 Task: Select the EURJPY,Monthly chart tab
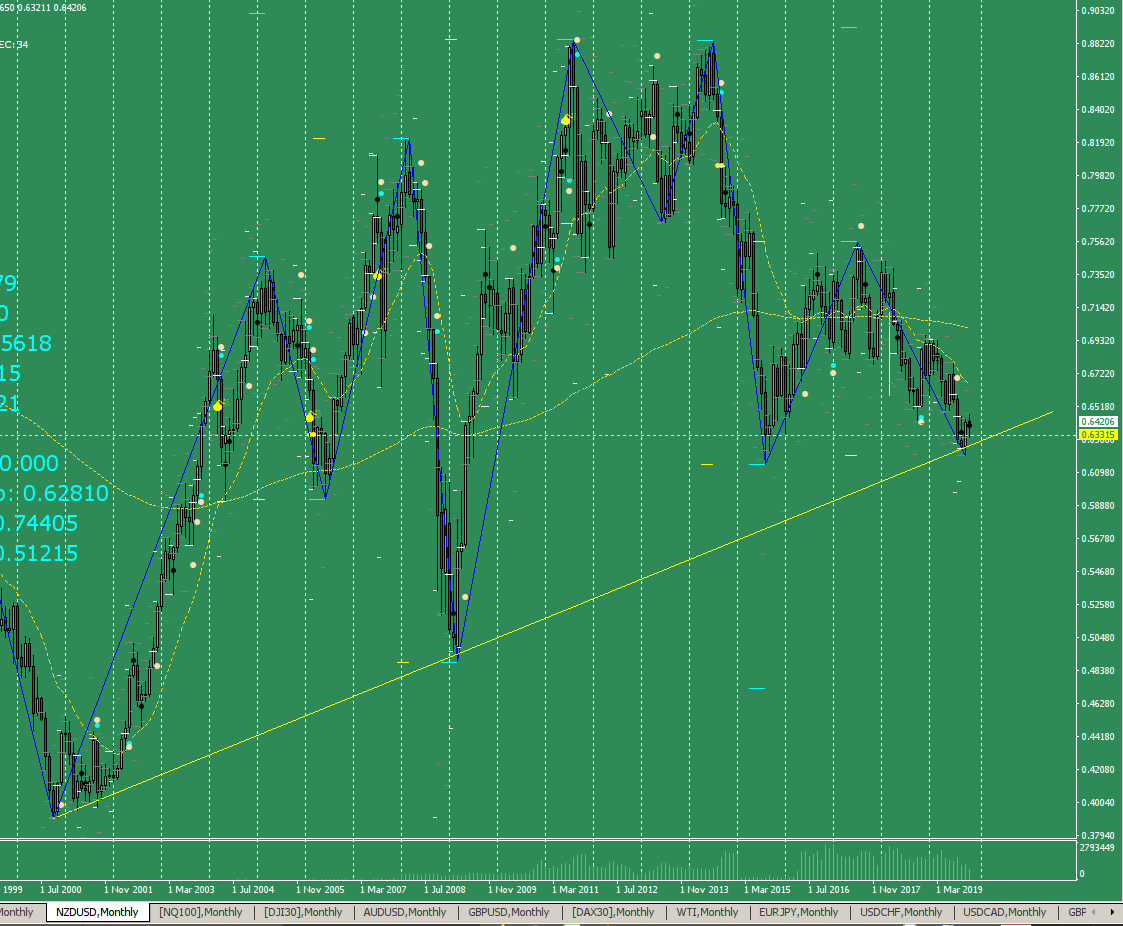tap(799, 912)
